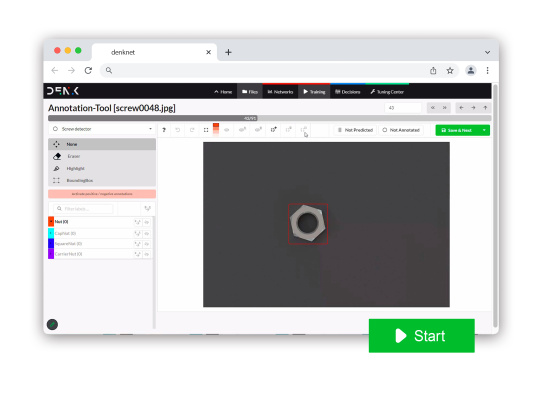Open the Training menu item
The width and height of the screenshot is (540, 408).
click(314, 92)
